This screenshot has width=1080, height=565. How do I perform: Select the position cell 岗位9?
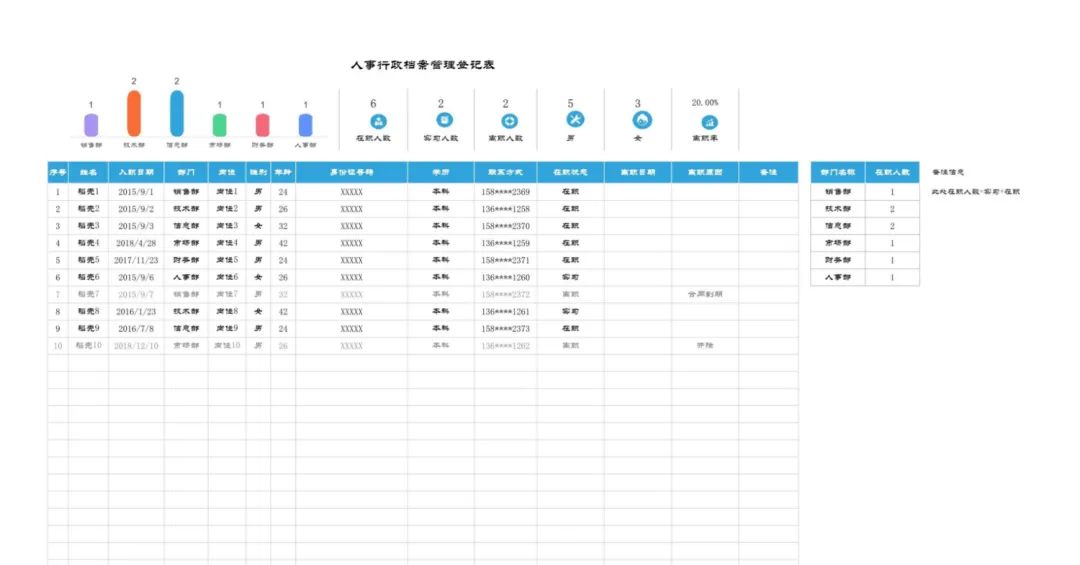click(x=227, y=329)
